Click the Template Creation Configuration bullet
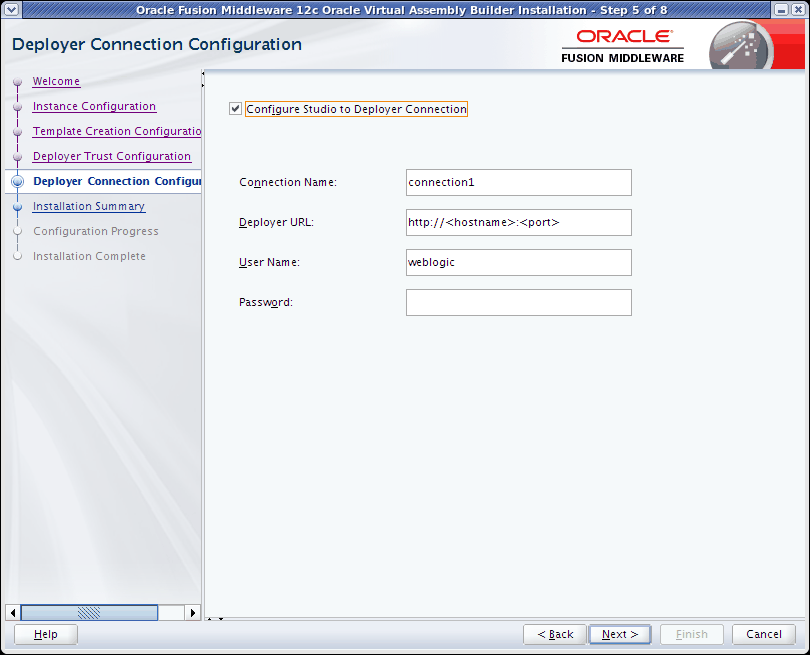810x655 pixels. [x=18, y=132]
